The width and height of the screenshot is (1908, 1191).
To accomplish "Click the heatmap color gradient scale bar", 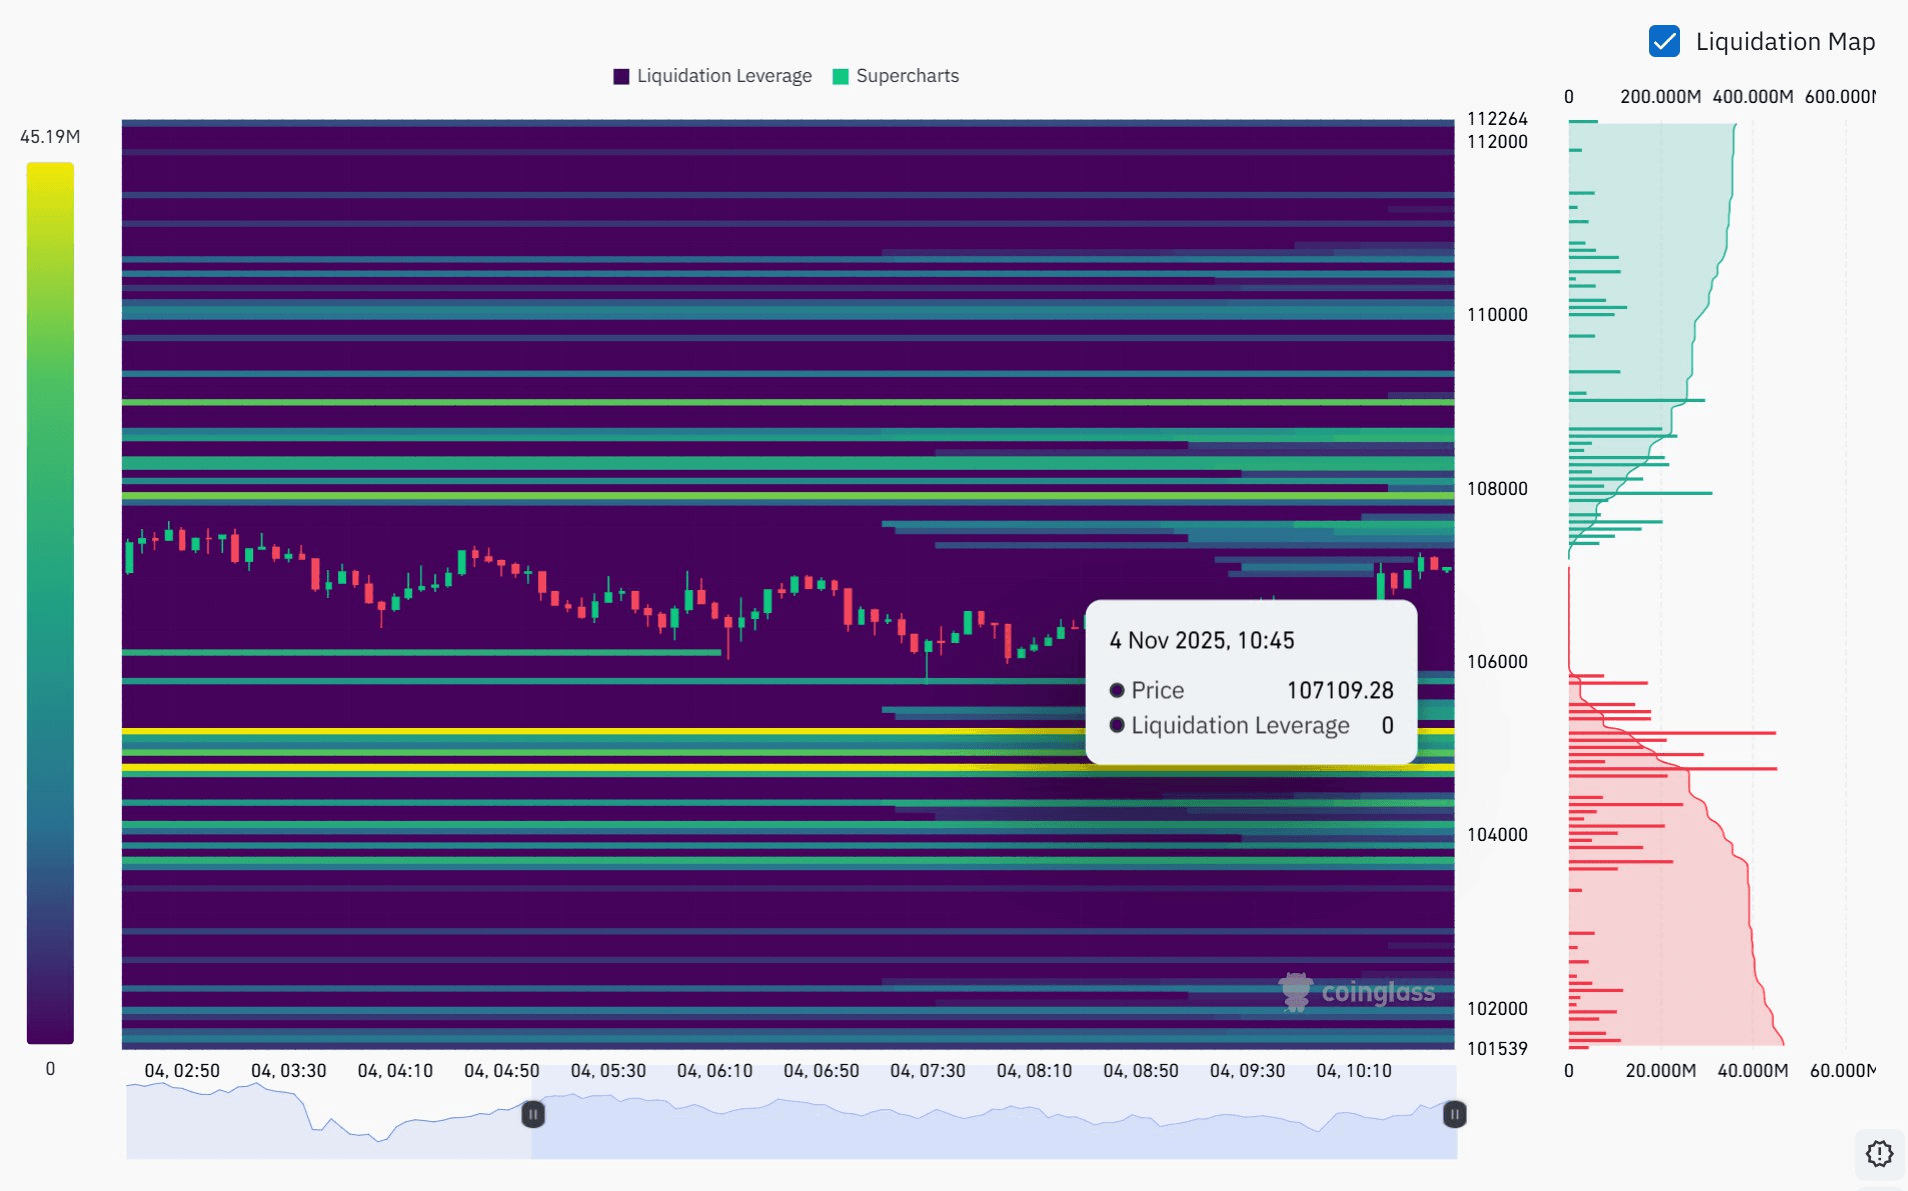I will [50, 602].
